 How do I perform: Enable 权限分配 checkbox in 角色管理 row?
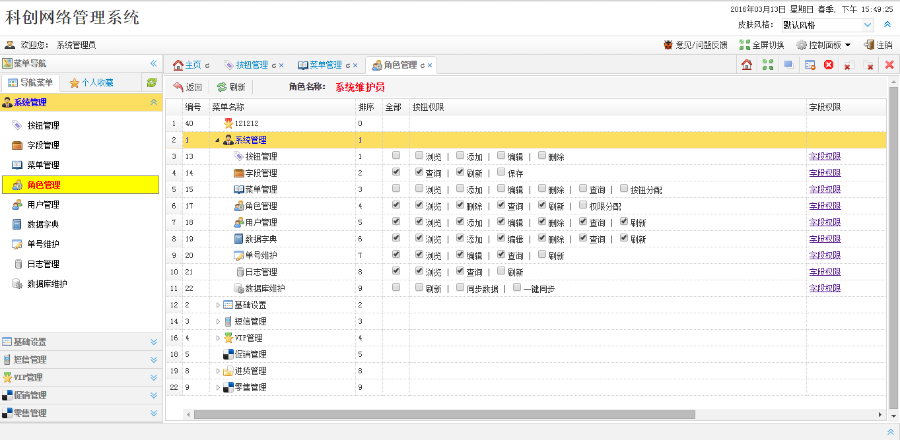coord(583,205)
